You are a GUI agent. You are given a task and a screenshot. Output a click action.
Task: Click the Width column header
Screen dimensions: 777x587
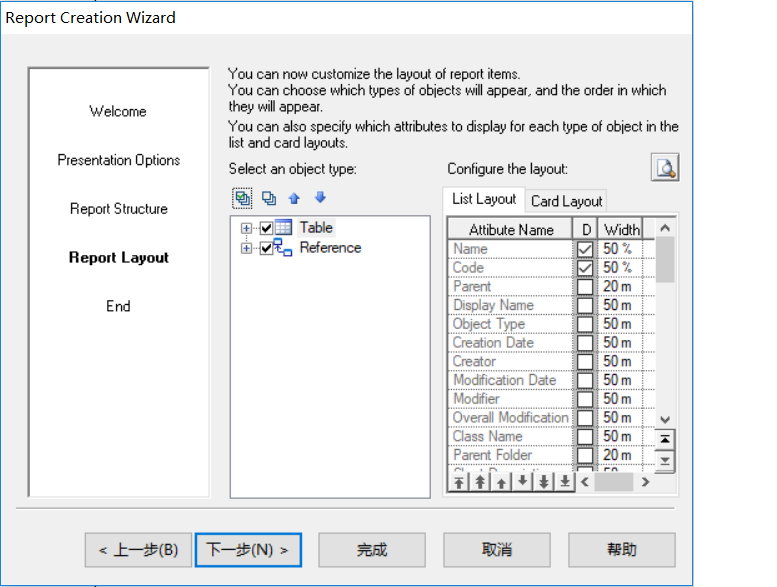pos(620,230)
